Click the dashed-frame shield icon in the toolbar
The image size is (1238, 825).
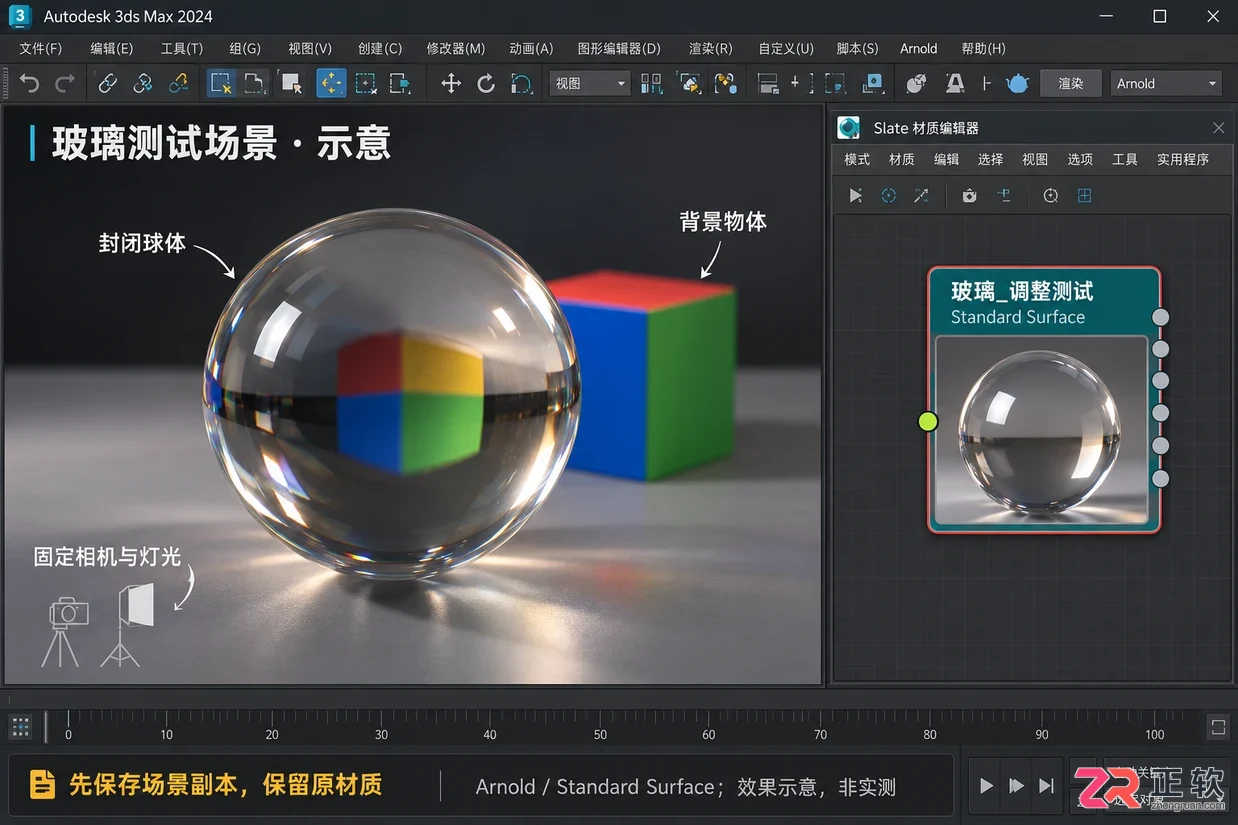(x=834, y=84)
